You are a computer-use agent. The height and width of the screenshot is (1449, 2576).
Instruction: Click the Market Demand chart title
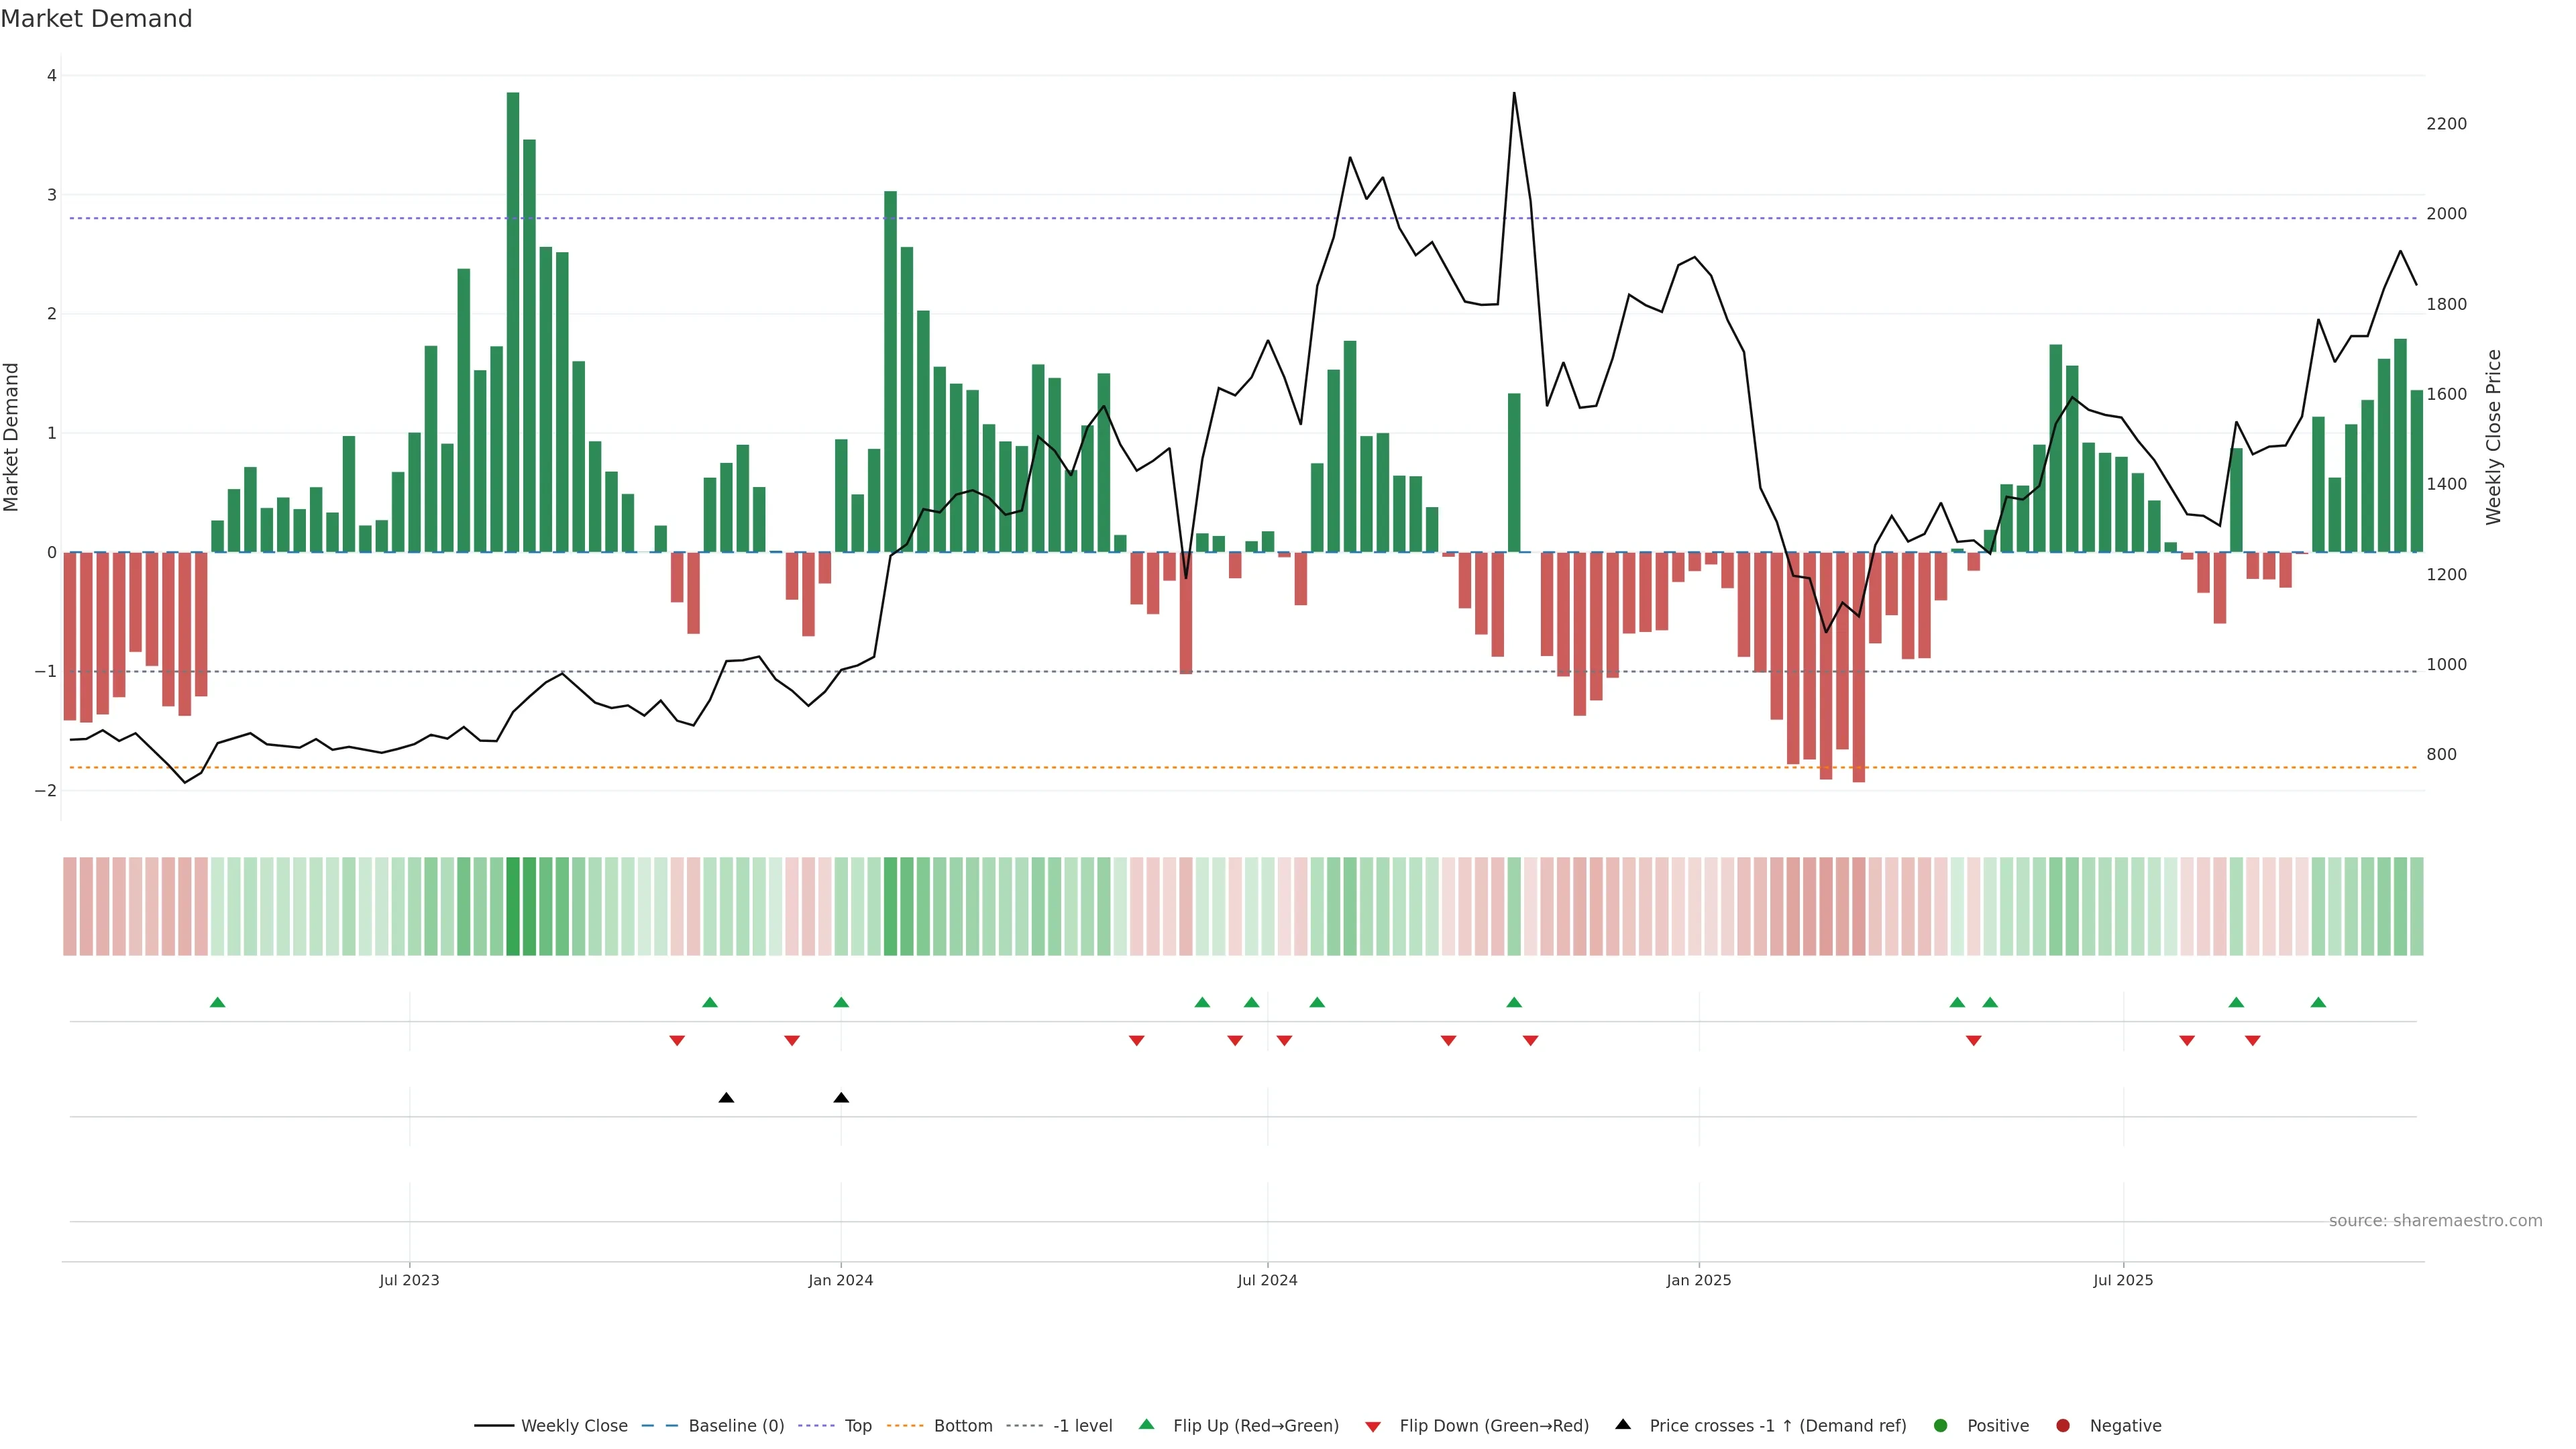click(x=97, y=19)
